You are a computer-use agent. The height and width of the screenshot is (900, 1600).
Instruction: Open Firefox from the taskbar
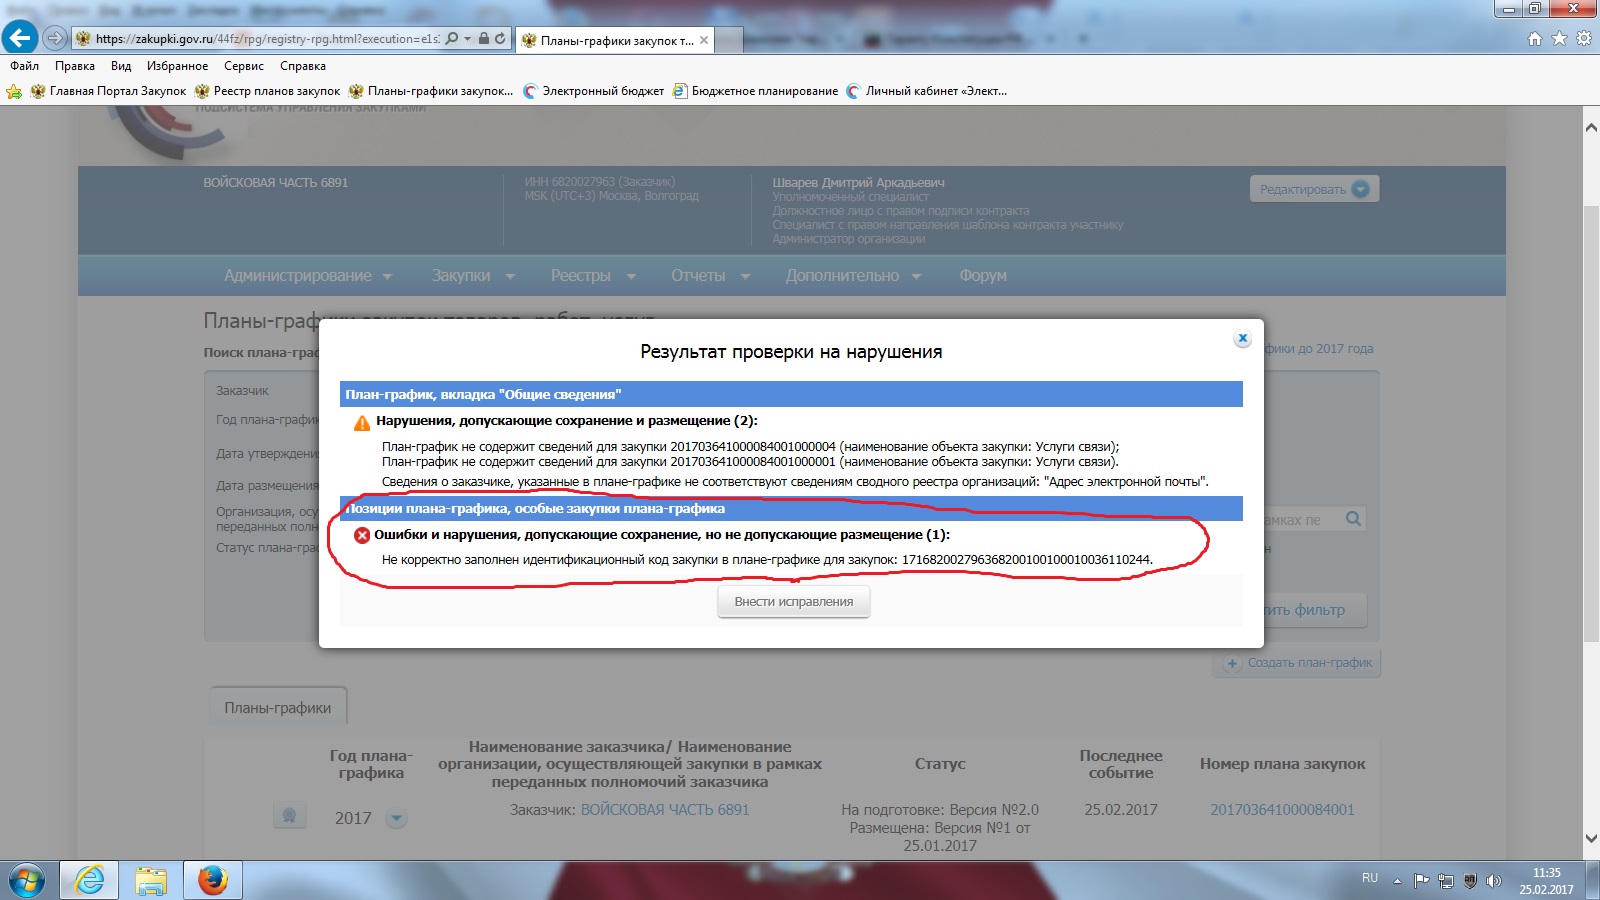pyautogui.click(x=212, y=880)
